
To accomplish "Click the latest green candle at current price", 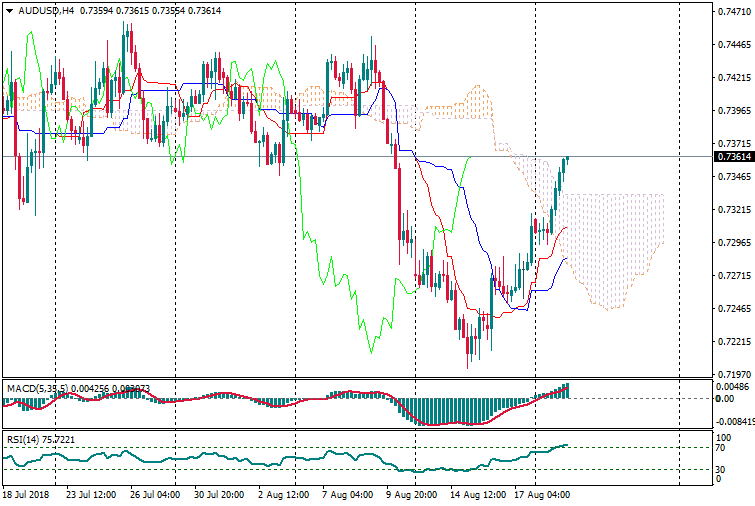I will (x=566, y=160).
